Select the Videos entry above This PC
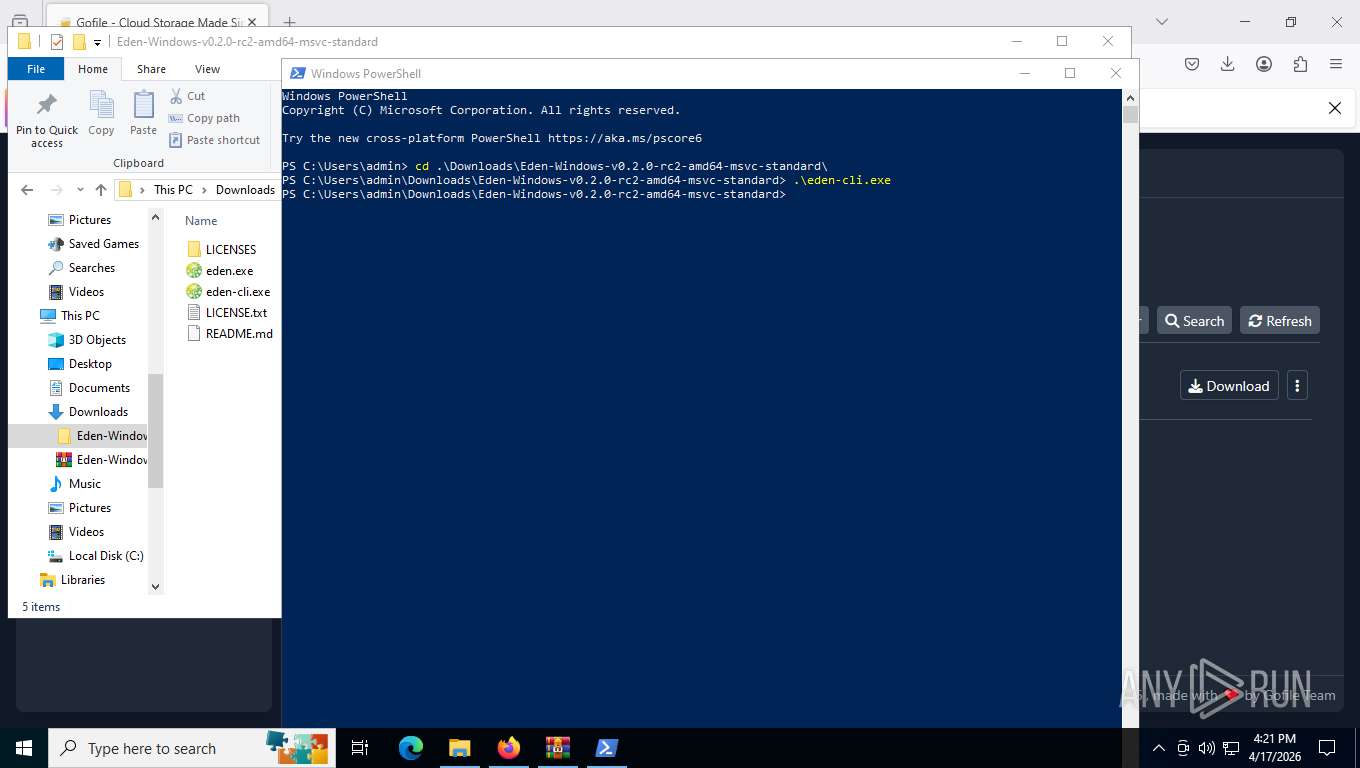The image size is (1360, 768). tap(76, 292)
